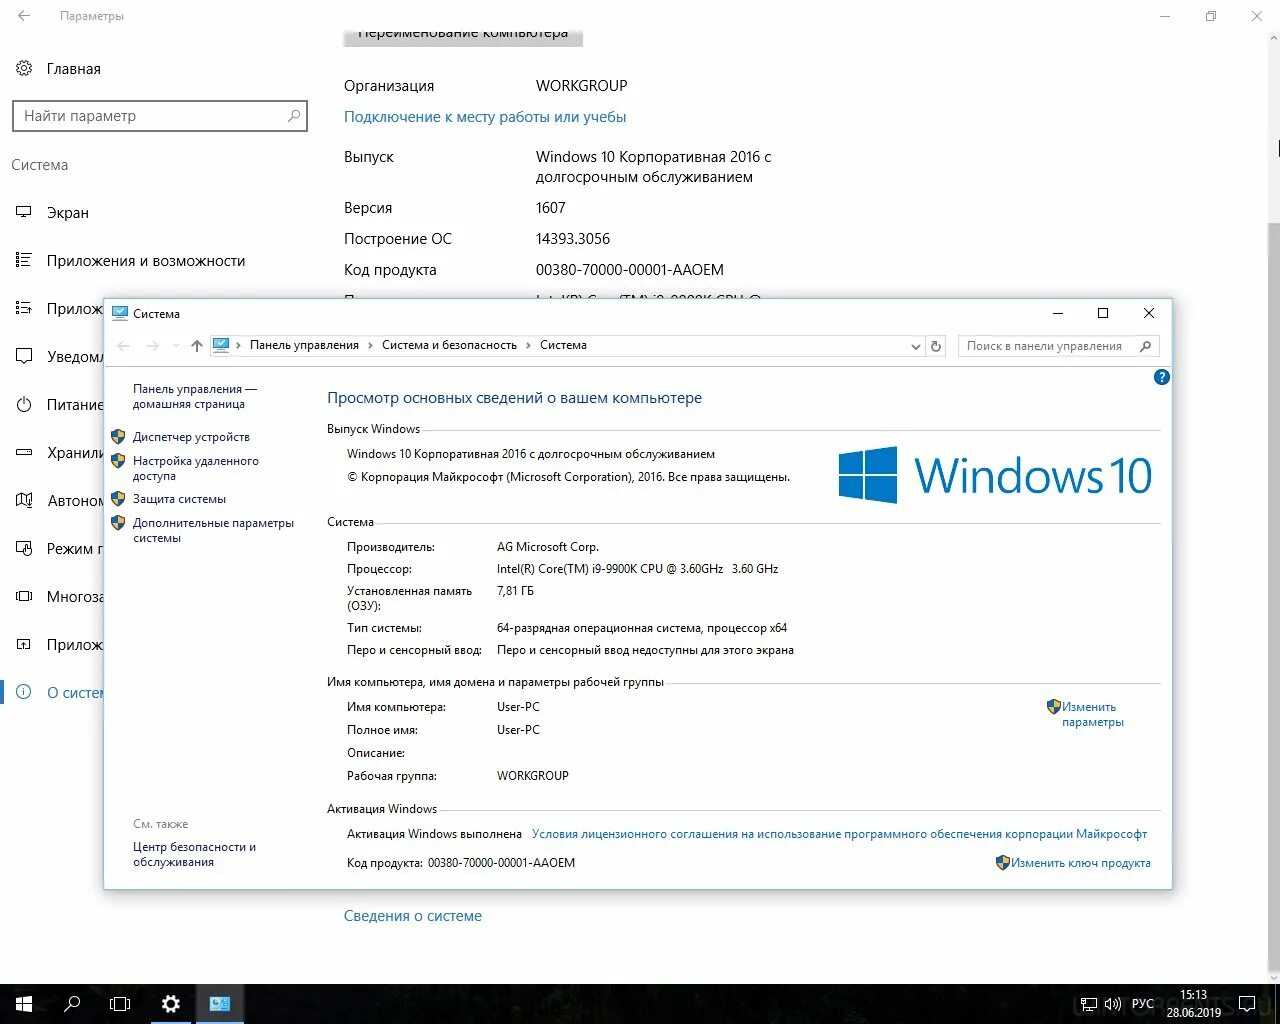Open the blue help question mark
The height and width of the screenshot is (1024, 1280).
(x=1161, y=377)
